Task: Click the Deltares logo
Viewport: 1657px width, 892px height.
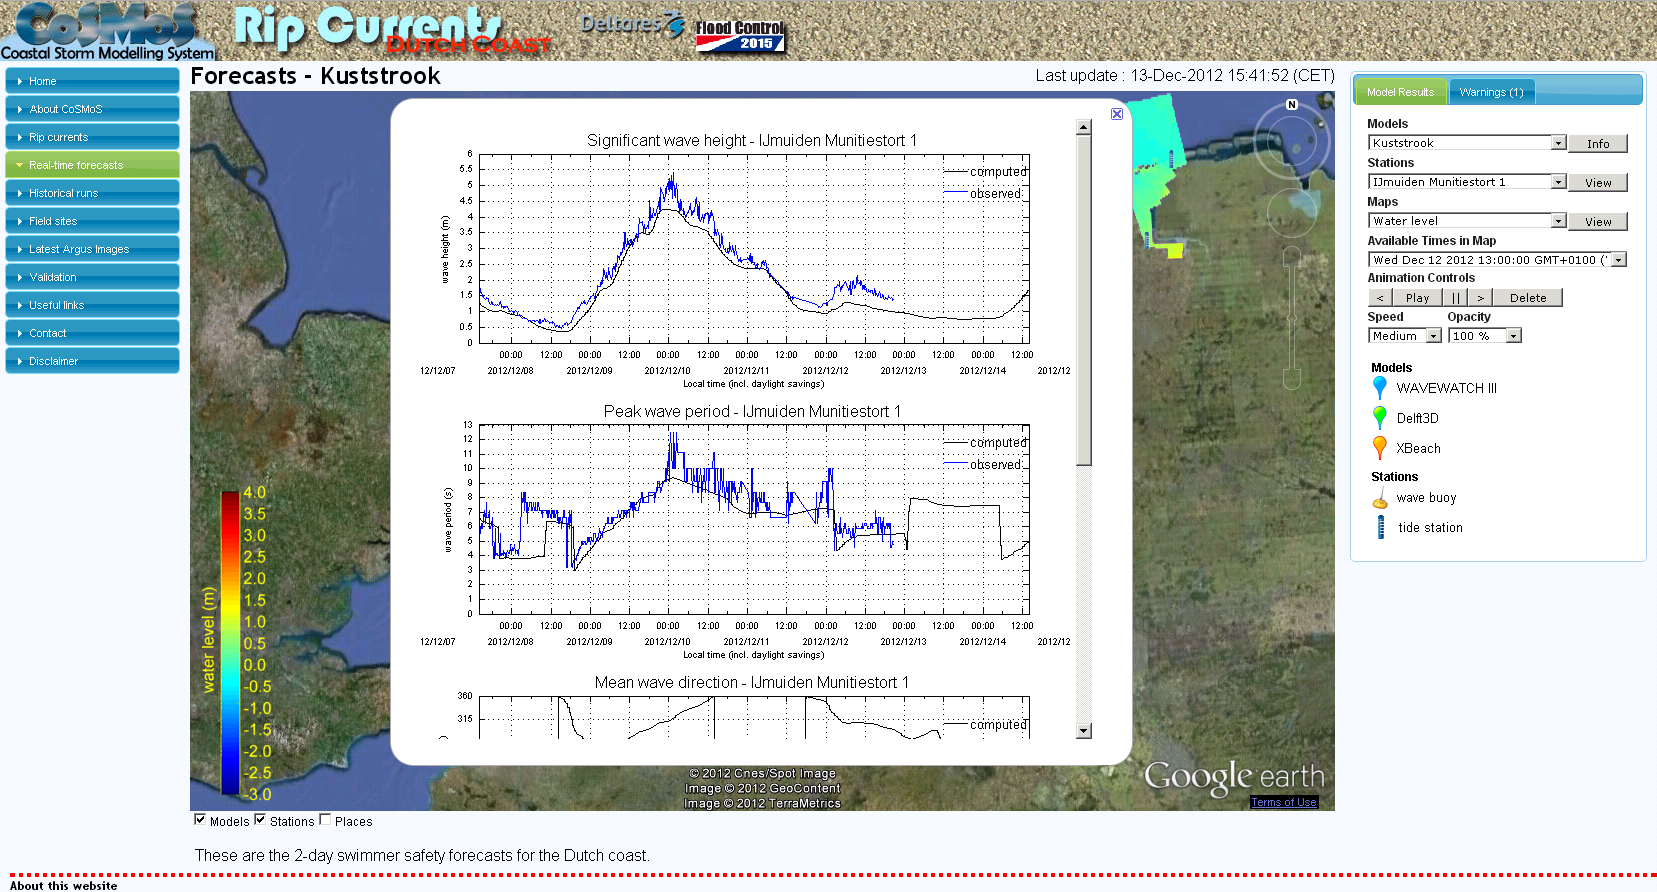Action: coord(633,24)
